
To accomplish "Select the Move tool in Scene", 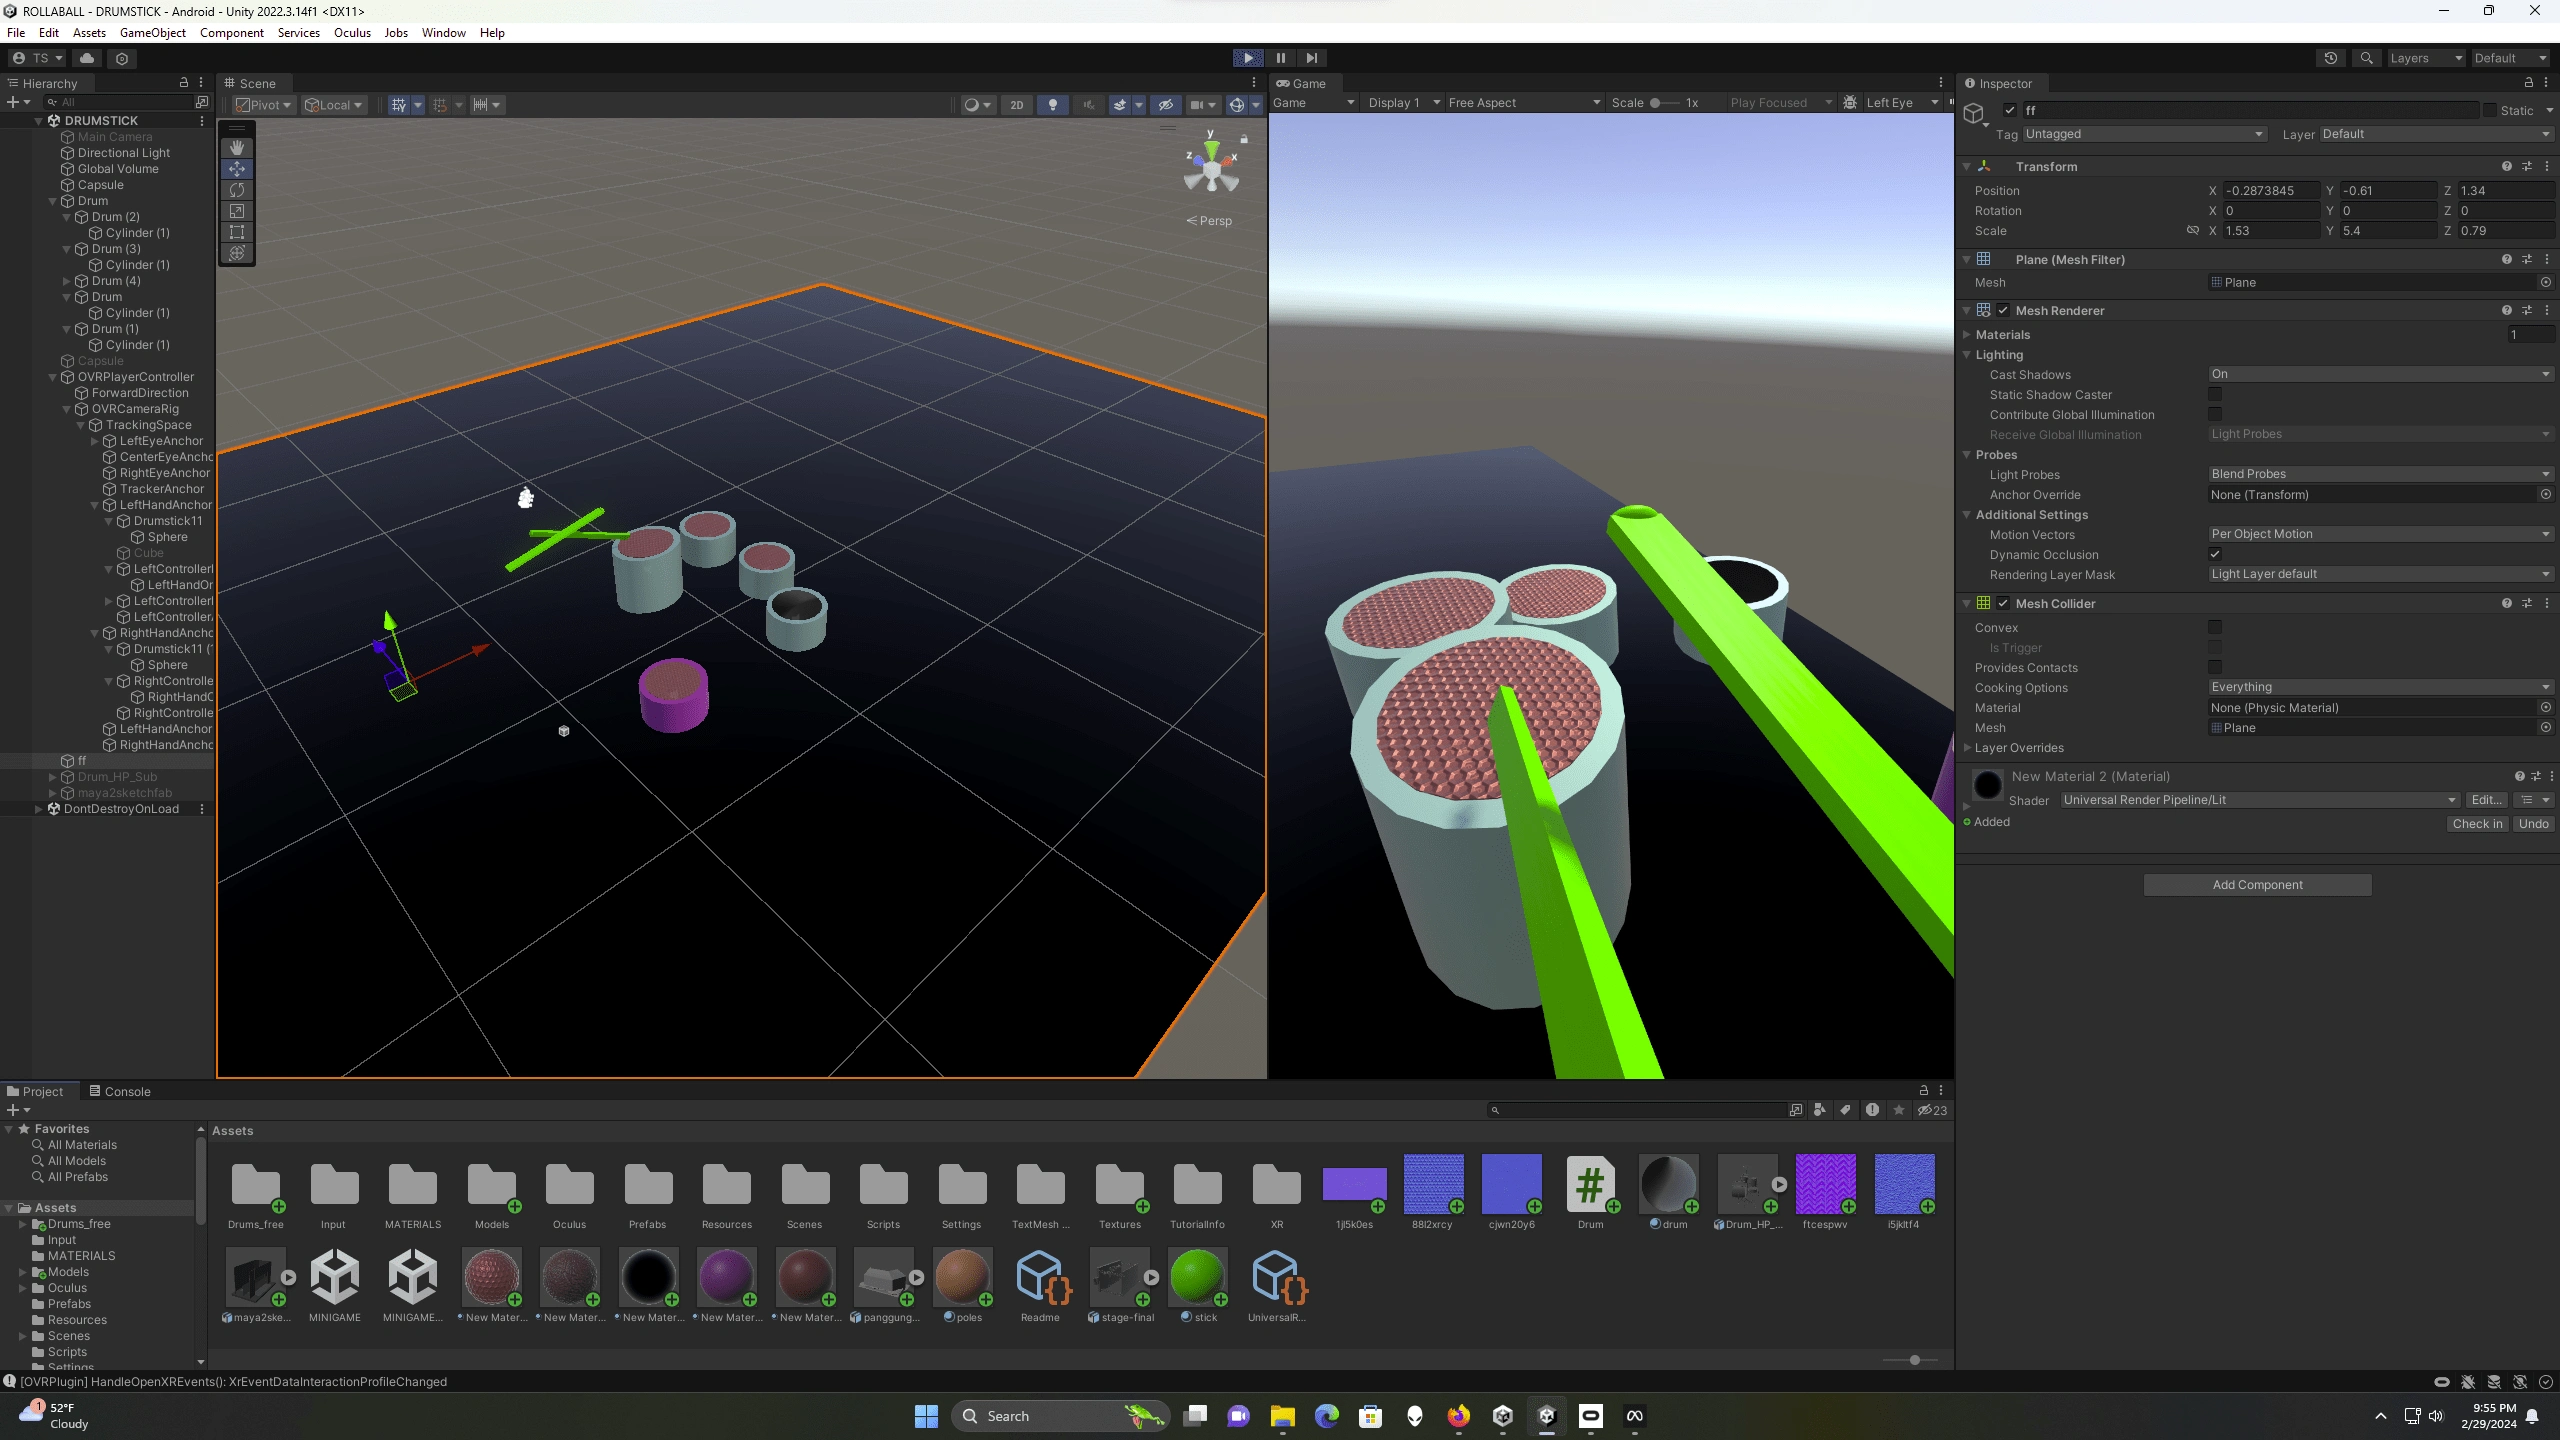I will click(237, 169).
